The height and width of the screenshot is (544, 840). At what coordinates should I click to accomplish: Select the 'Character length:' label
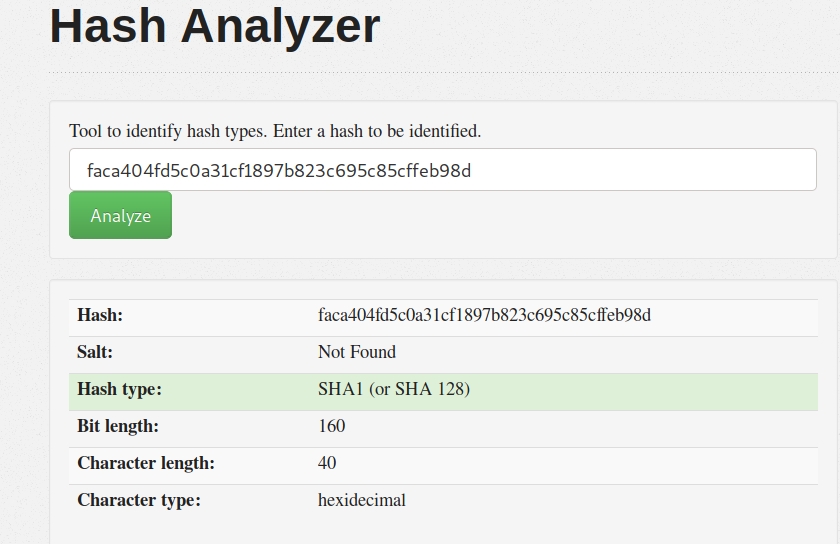146,463
